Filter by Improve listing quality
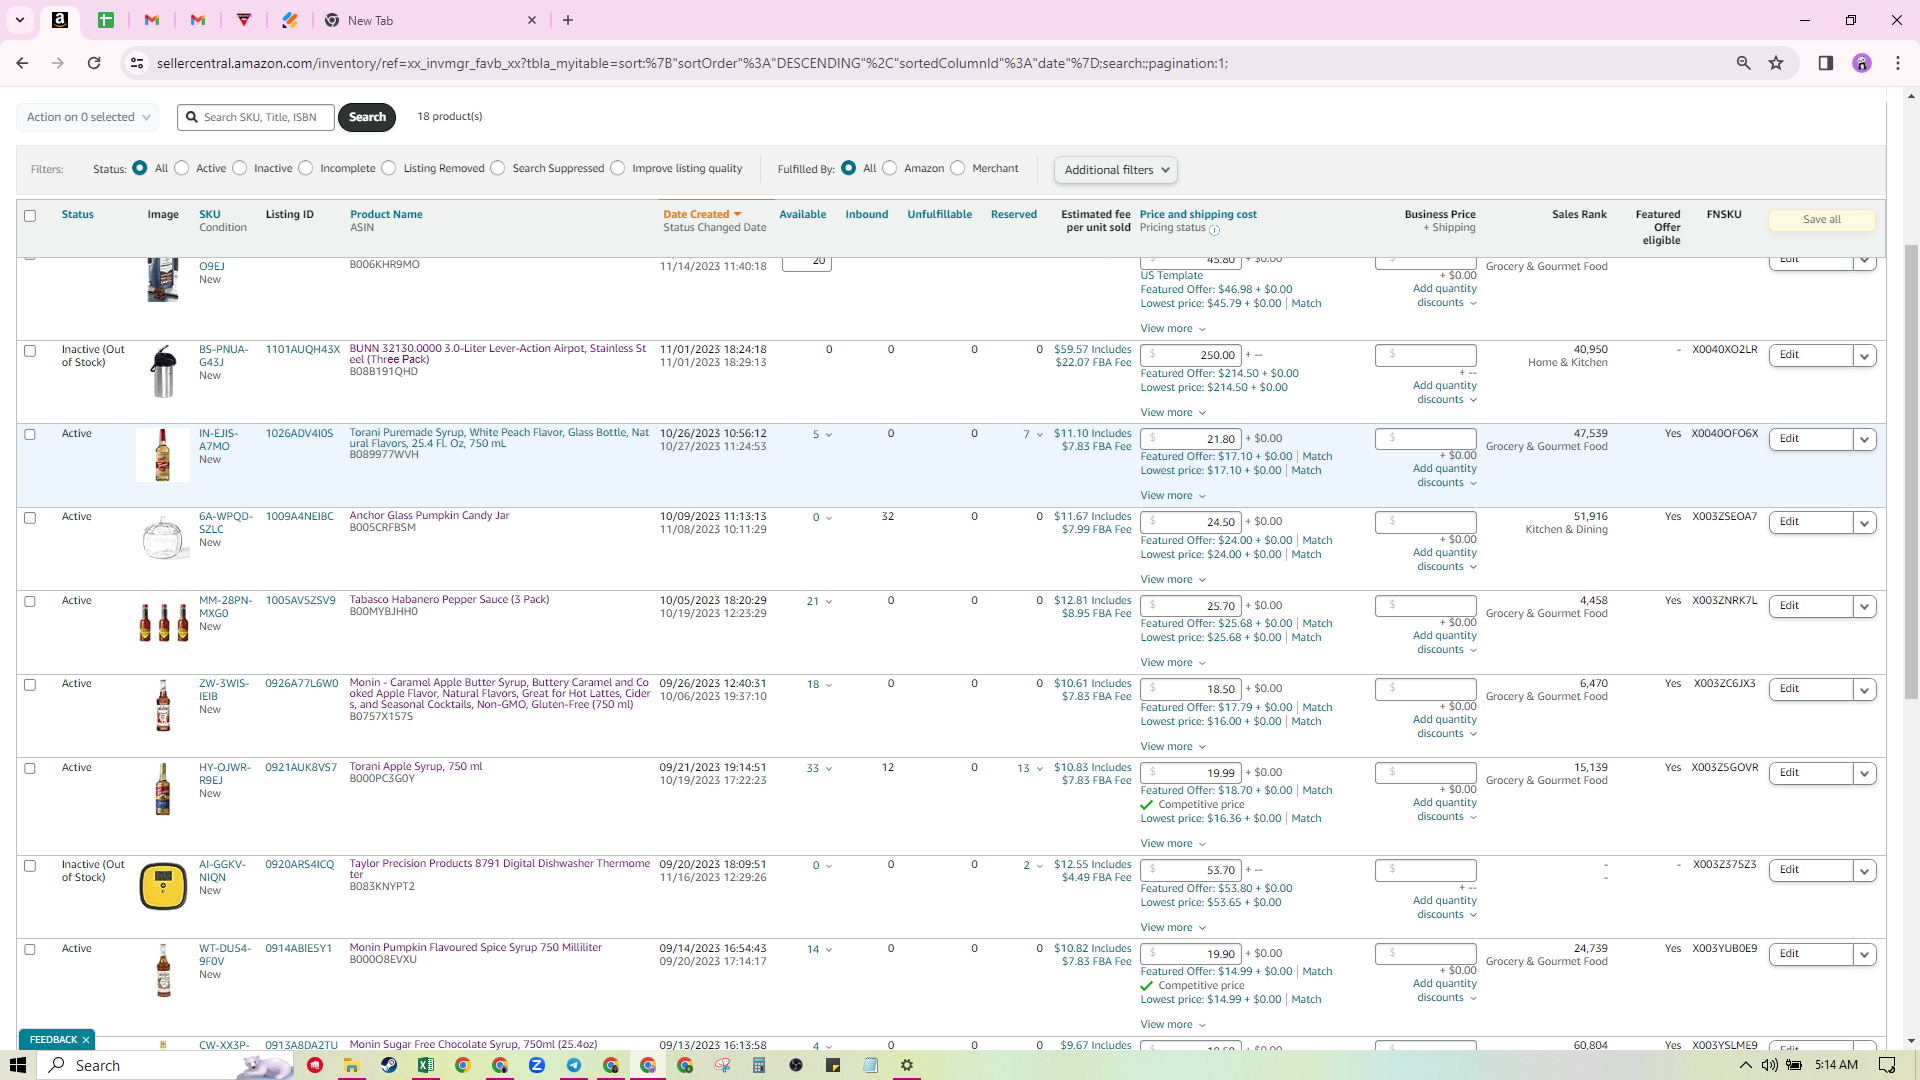The height and width of the screenshot is (1080, 1920). 618,168
